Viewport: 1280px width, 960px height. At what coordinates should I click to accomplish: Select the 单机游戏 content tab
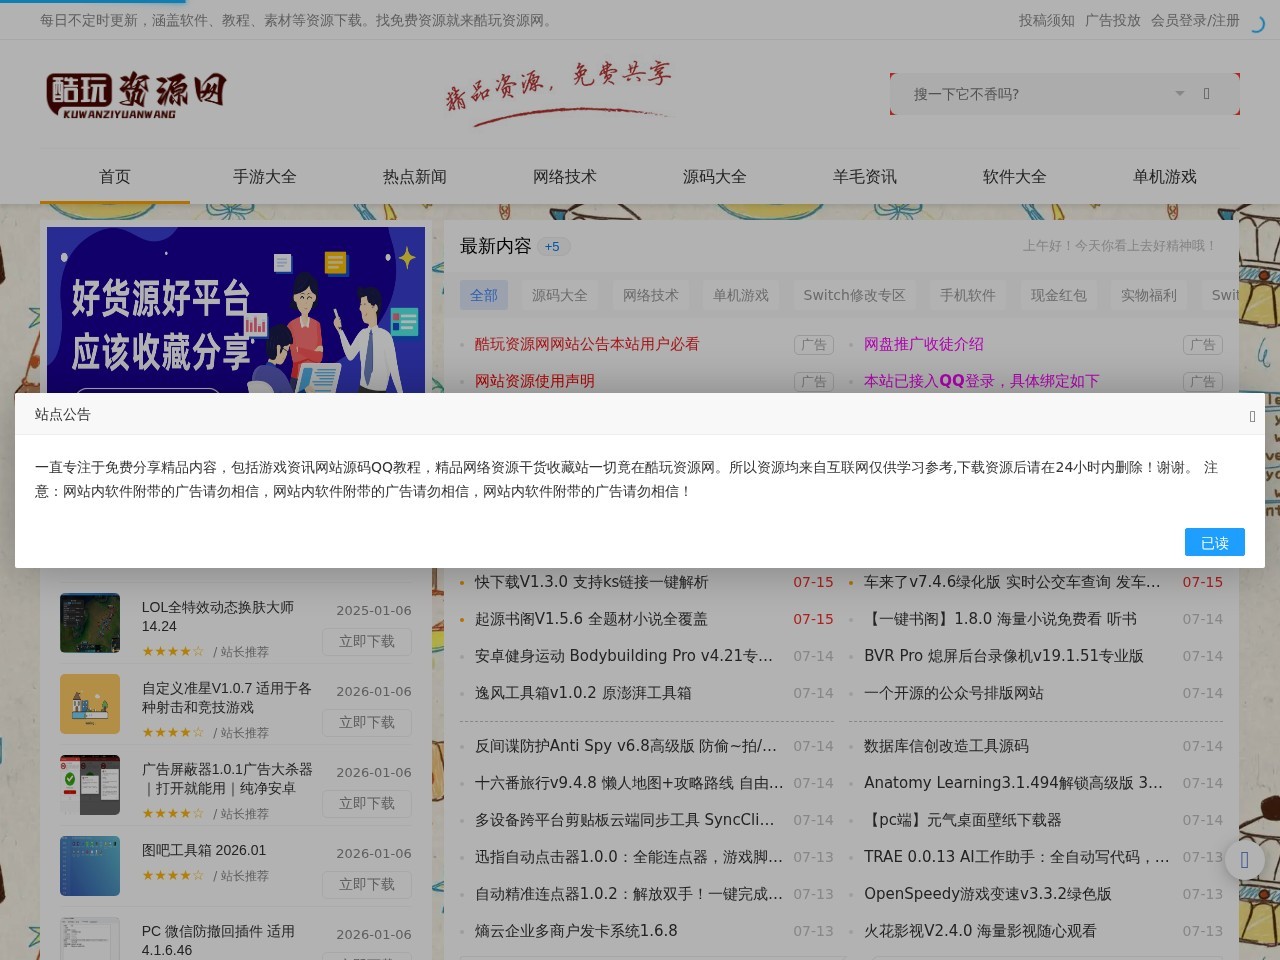[741, 295]
